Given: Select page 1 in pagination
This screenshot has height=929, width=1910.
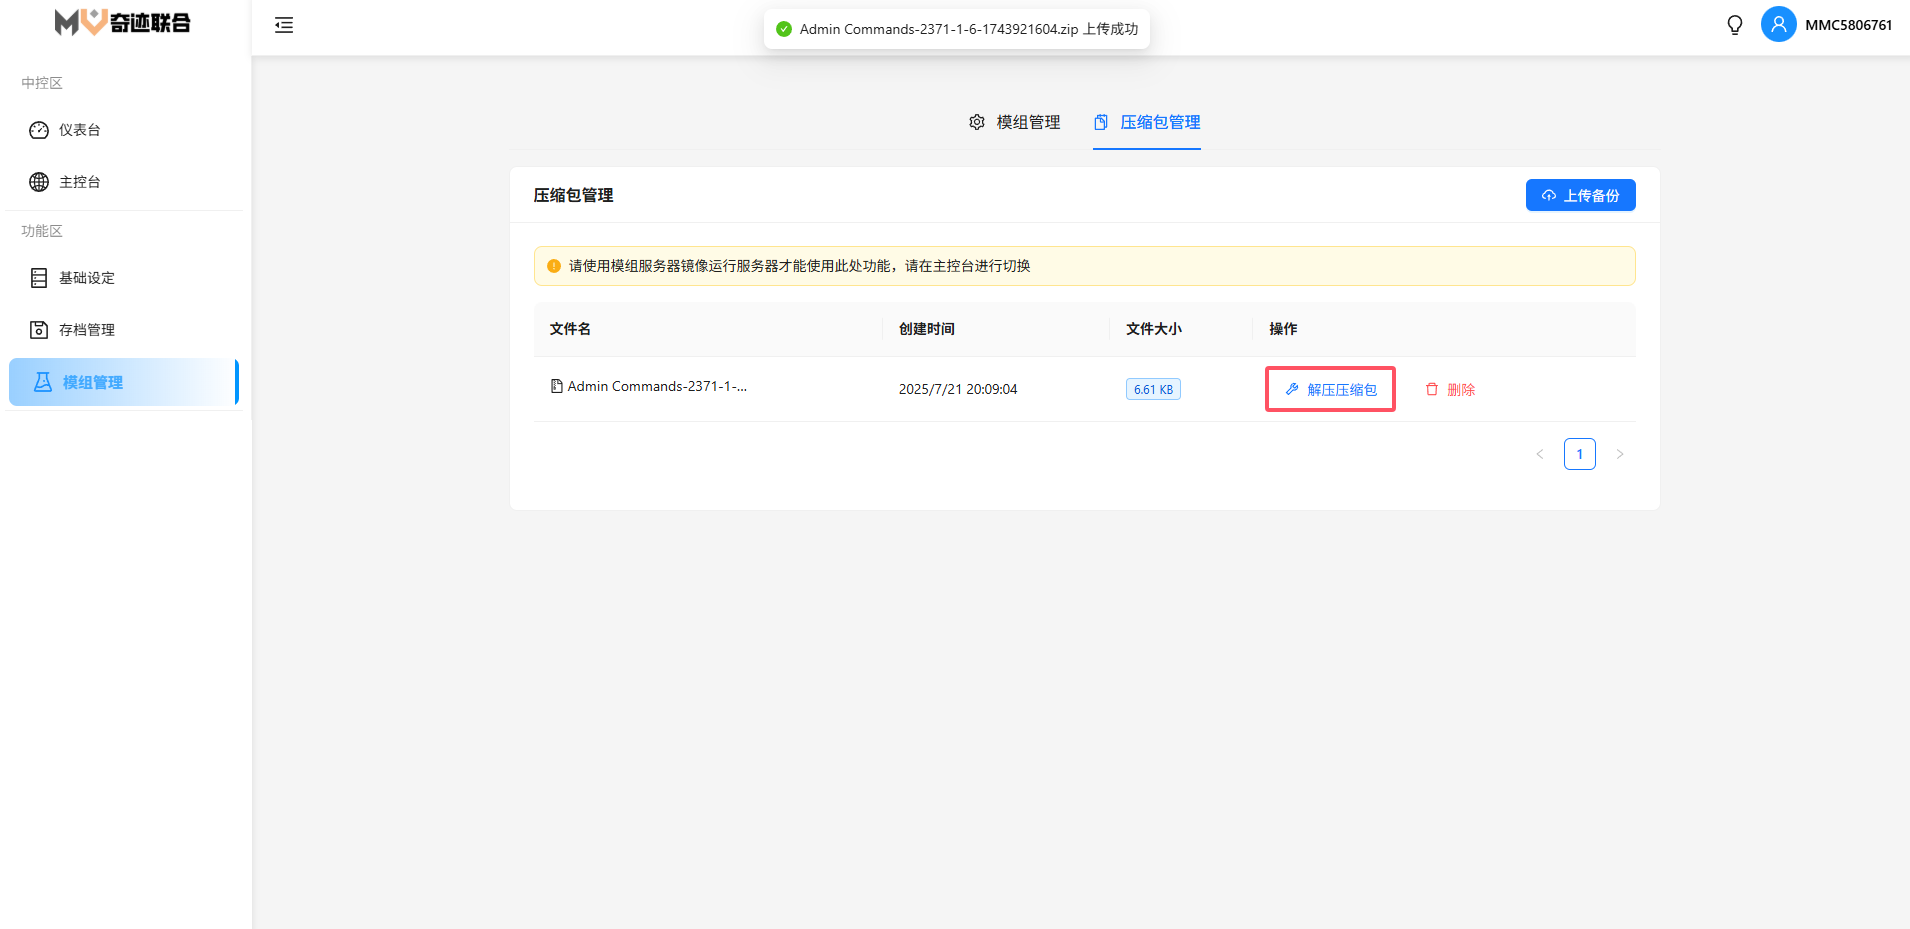Looking at the screenshot, I should 1580,454.
